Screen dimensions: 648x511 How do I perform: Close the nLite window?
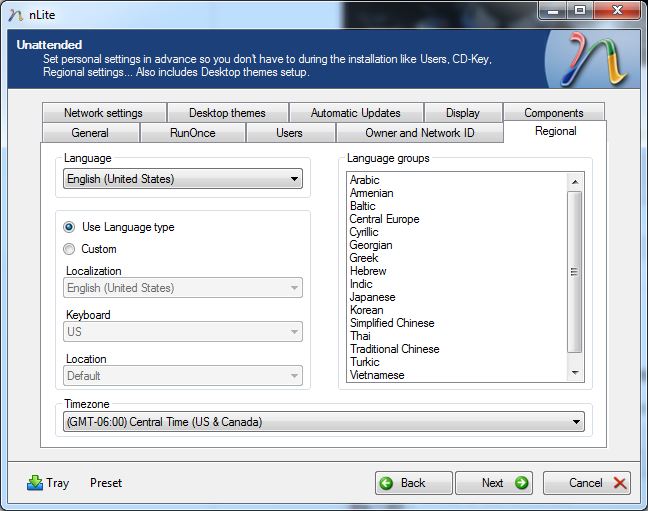pyautogui.click(x=617, y=11)
